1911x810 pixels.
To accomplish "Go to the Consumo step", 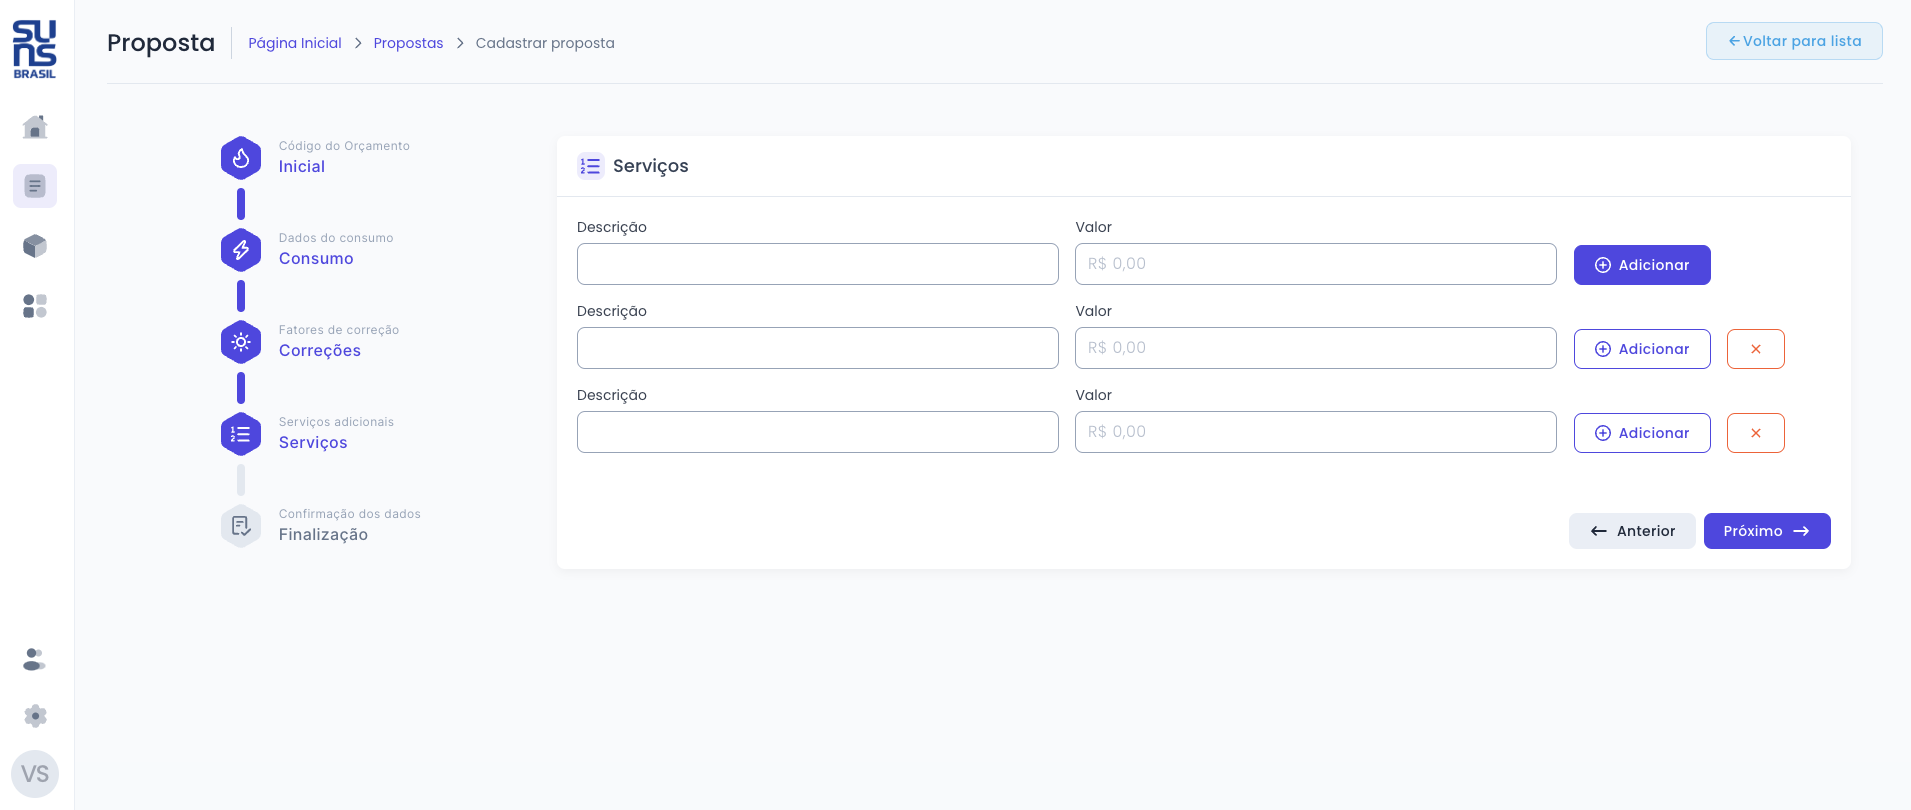I will (315, 259).
